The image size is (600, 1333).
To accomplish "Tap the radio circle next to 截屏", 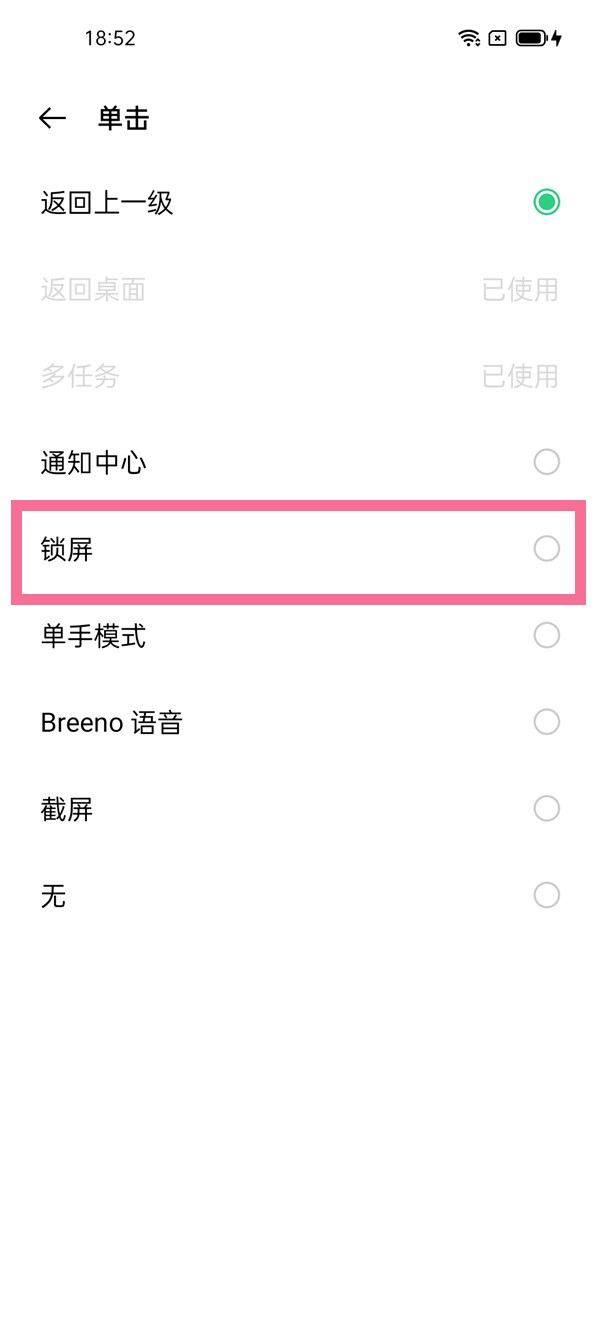I will pos(546,808).
